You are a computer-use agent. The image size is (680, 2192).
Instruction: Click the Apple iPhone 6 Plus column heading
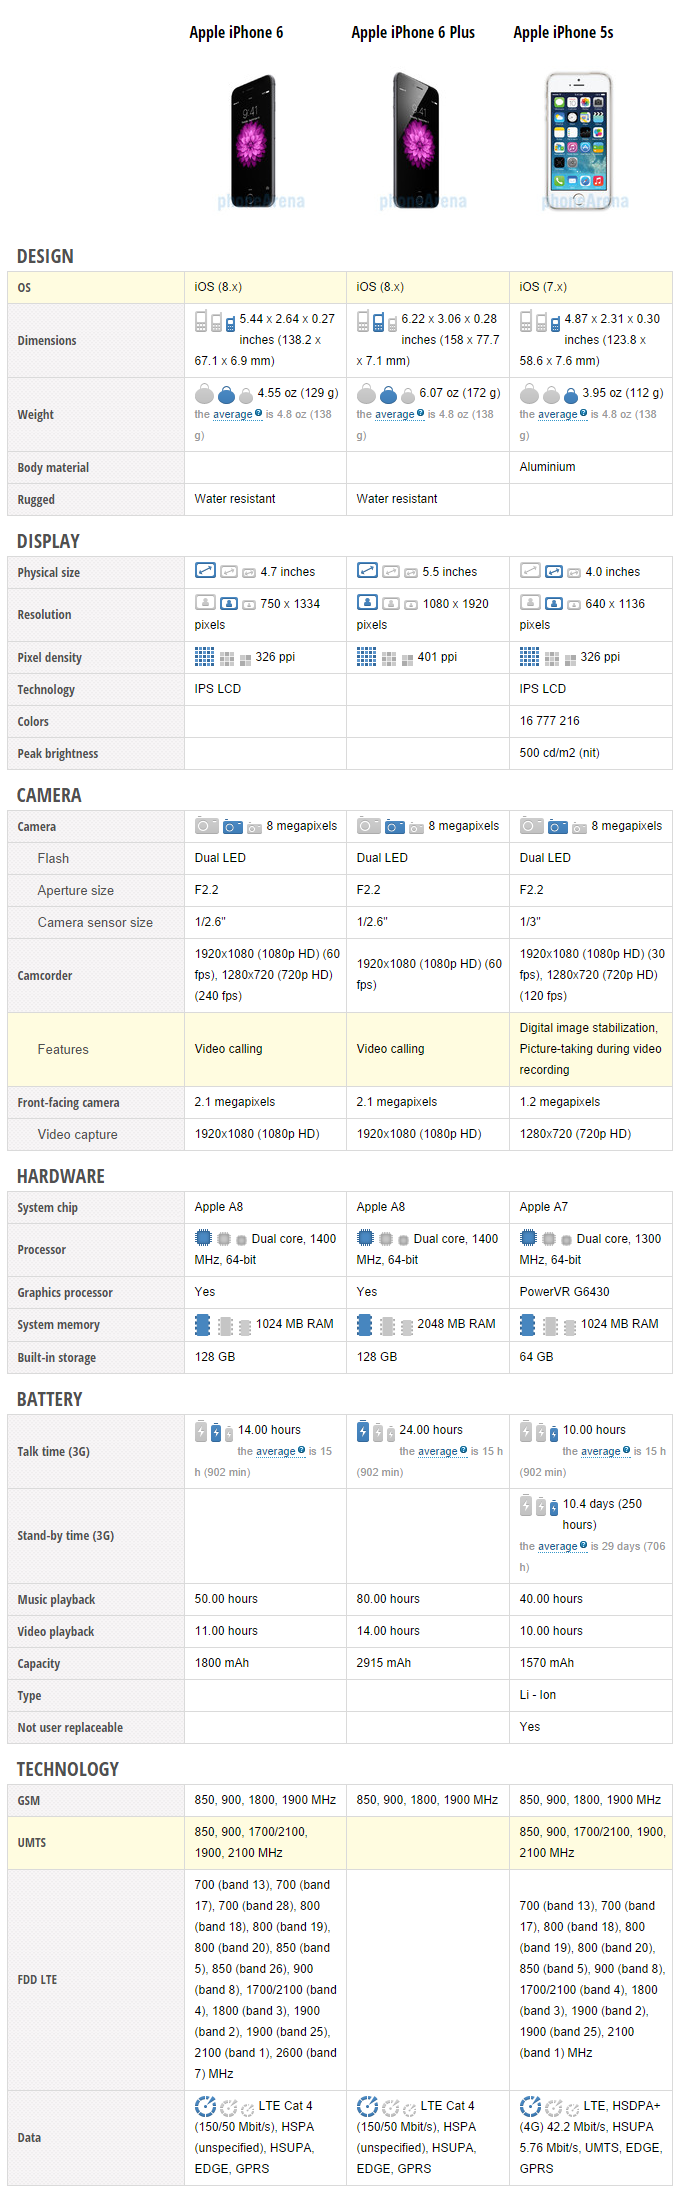click(413, 32)
